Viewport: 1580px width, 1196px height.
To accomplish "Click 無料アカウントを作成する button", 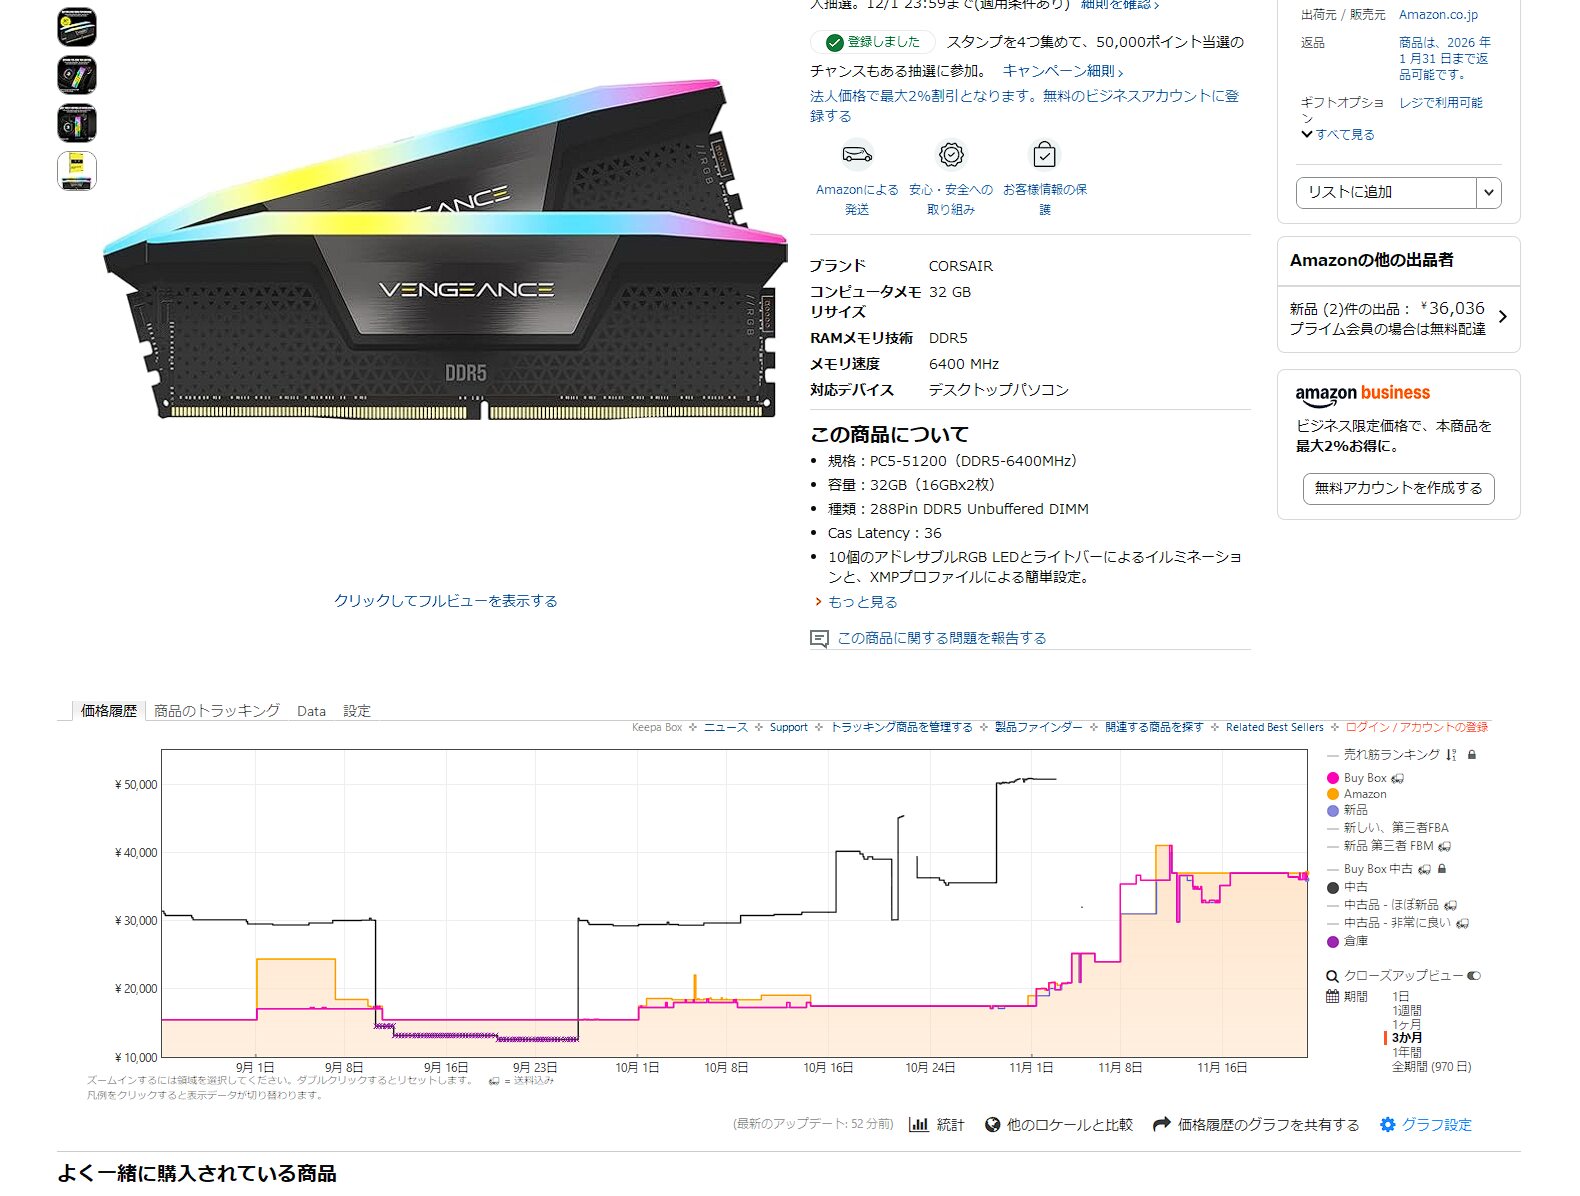I will coord(1398,488).
